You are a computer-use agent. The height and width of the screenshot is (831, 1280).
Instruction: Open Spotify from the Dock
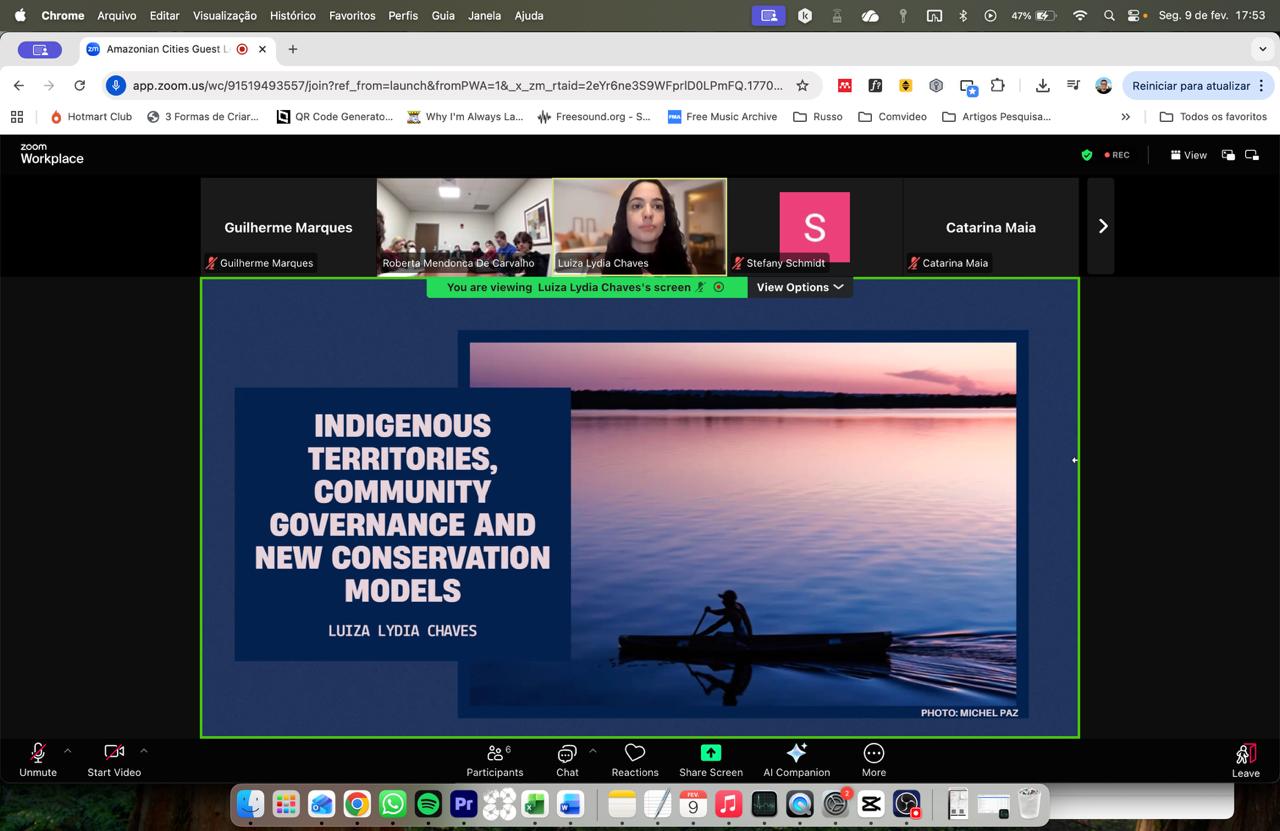[428, 804]
